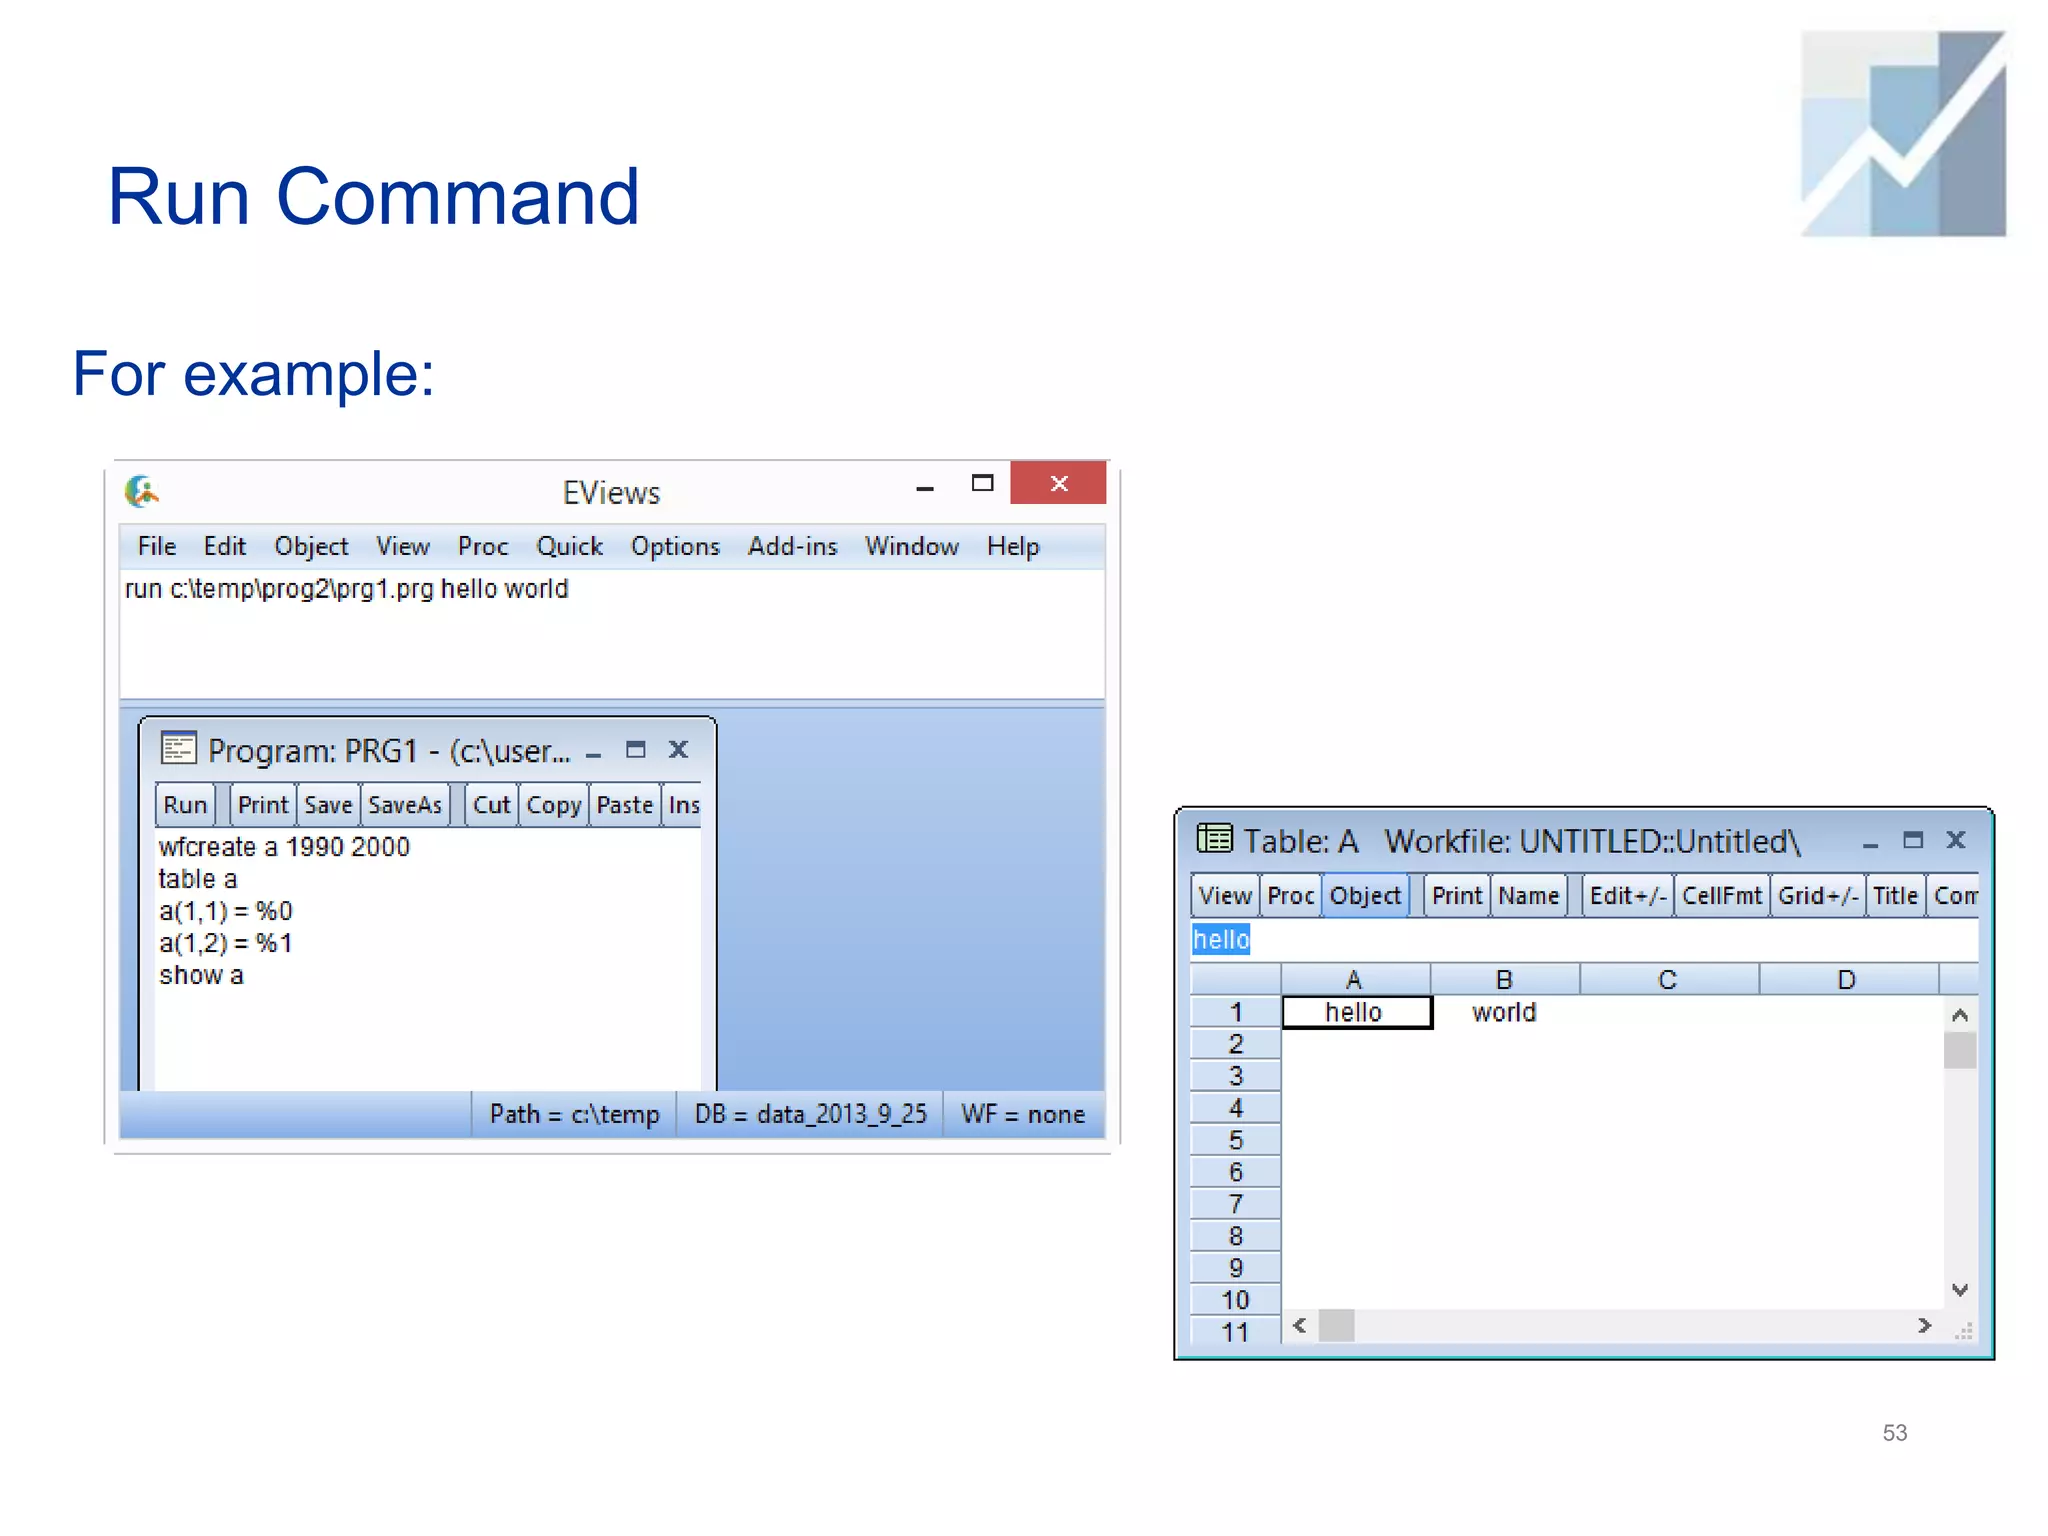Select row 1 header in table
This screenshot has height=1536, width=2048.
point(1236,1012)
